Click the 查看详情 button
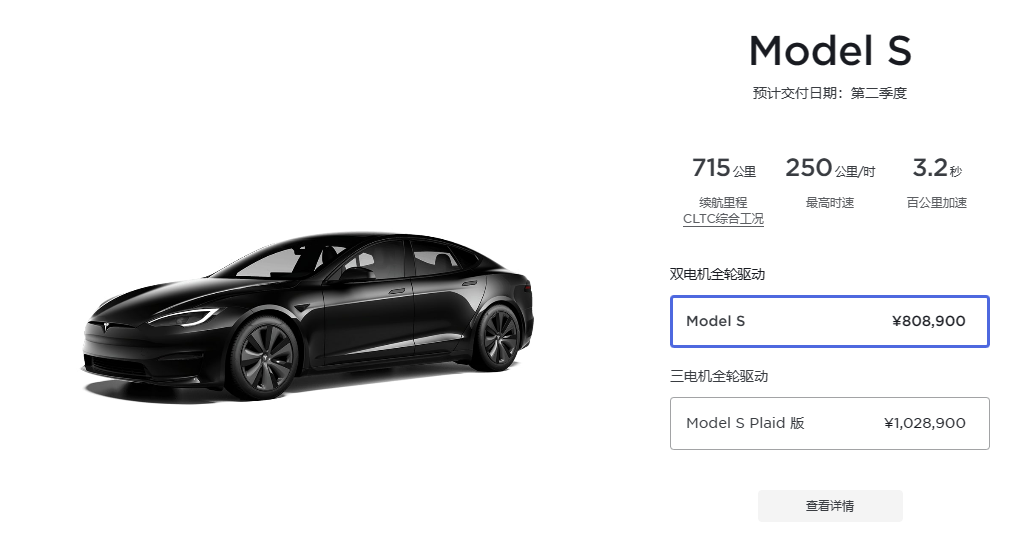This screenshot has width=1035, height=550. pyautogui.click(x=830, y=506)
